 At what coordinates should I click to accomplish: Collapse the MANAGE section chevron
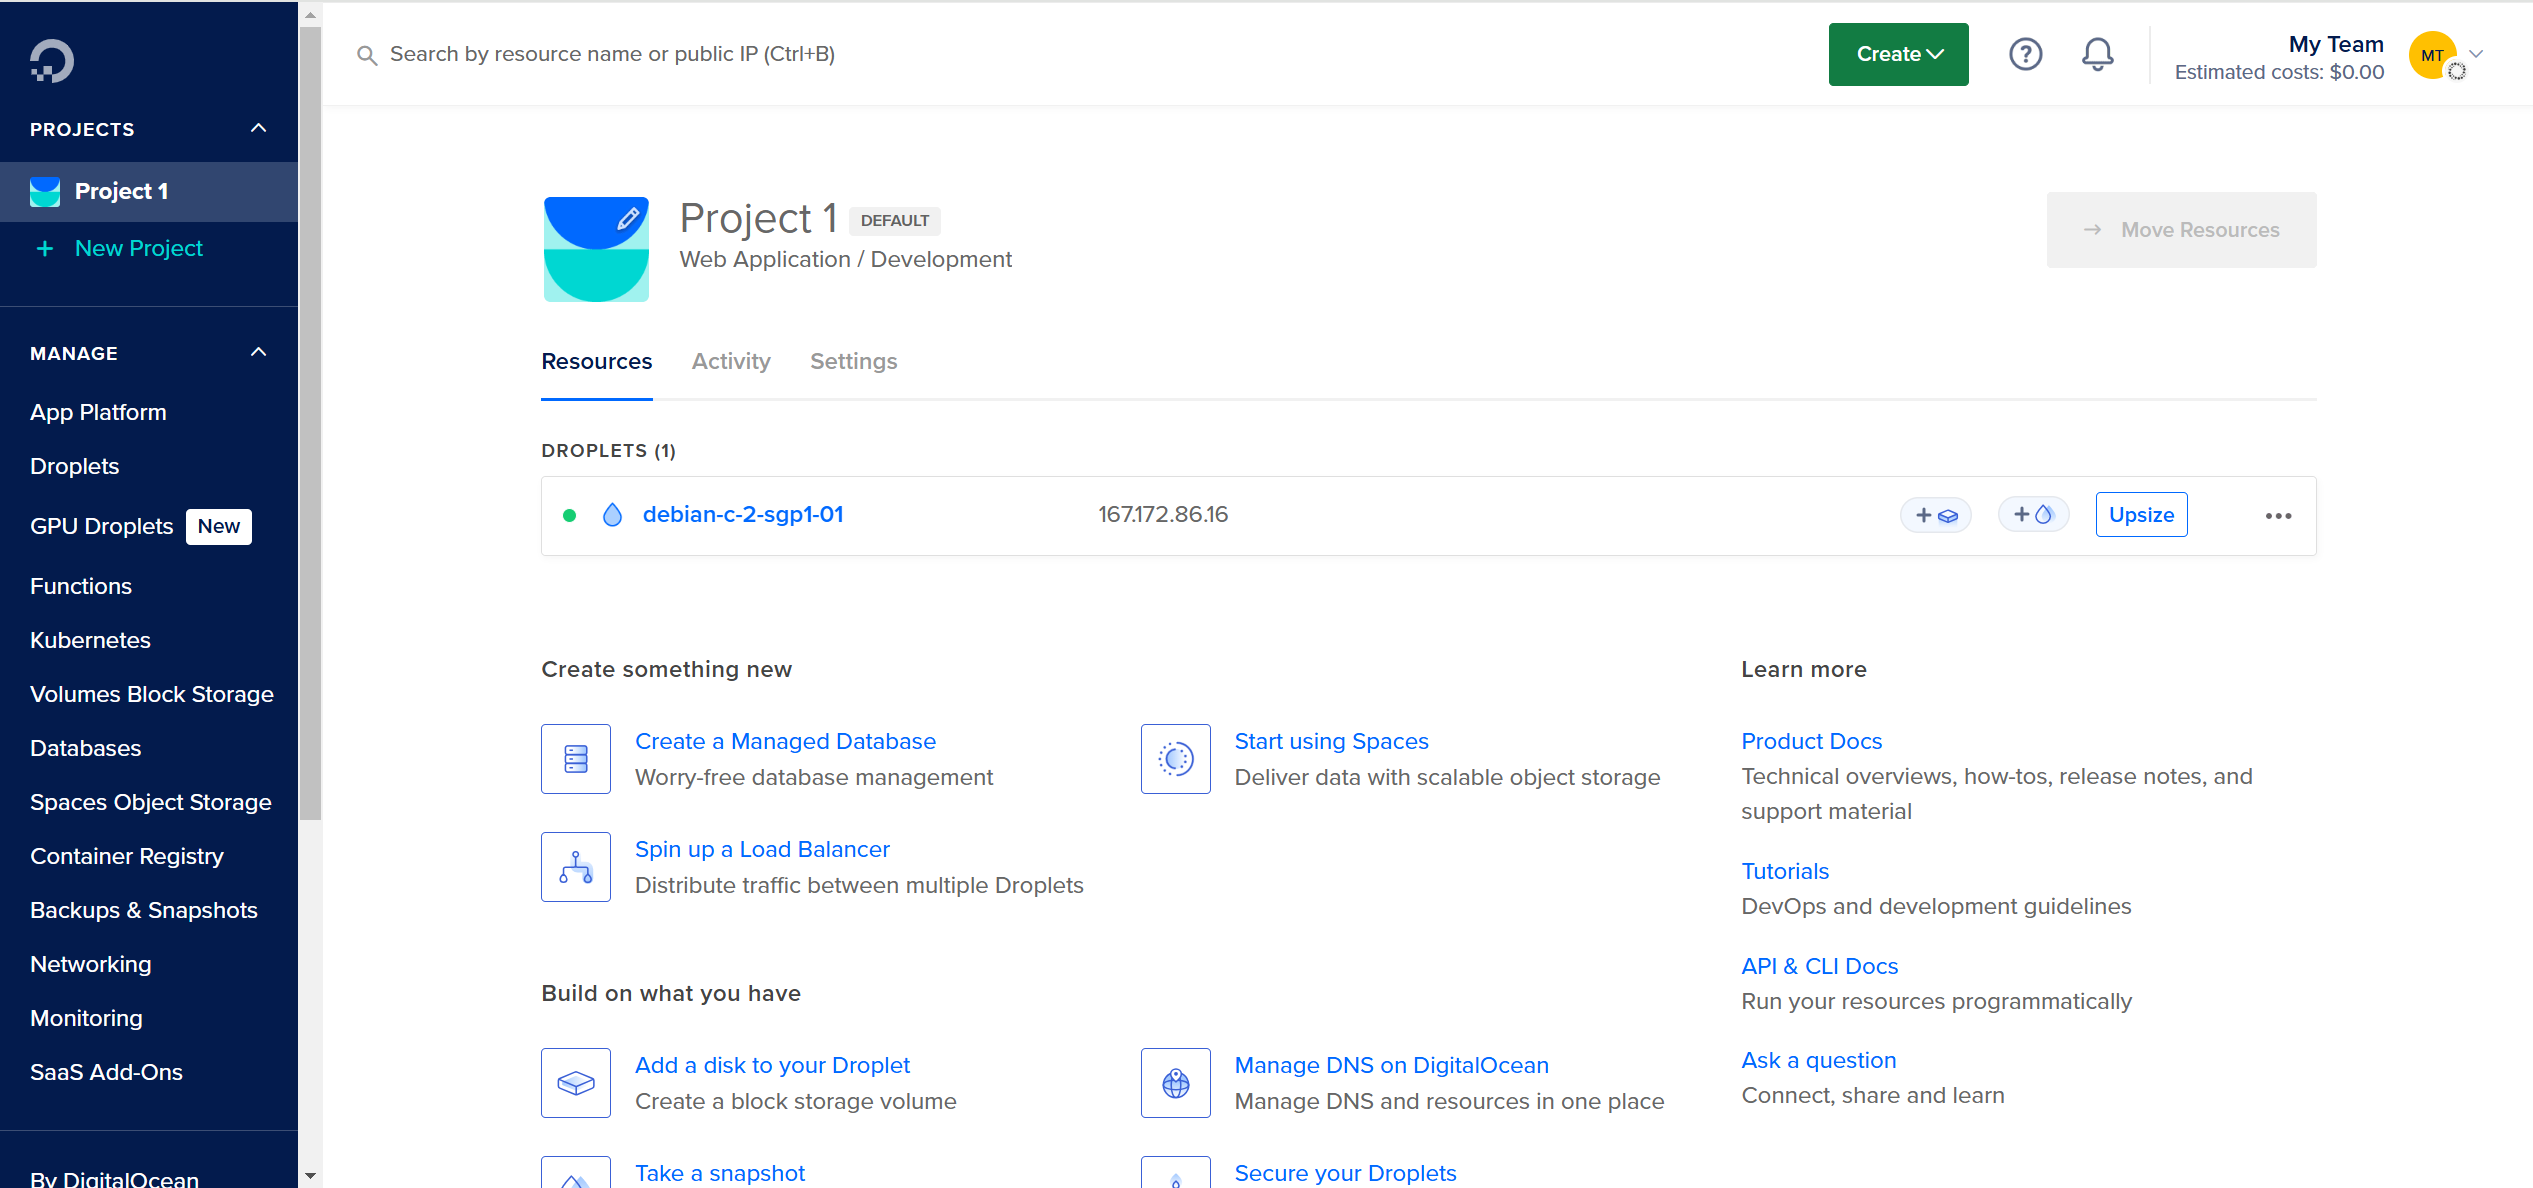click(x=259, y=352)
